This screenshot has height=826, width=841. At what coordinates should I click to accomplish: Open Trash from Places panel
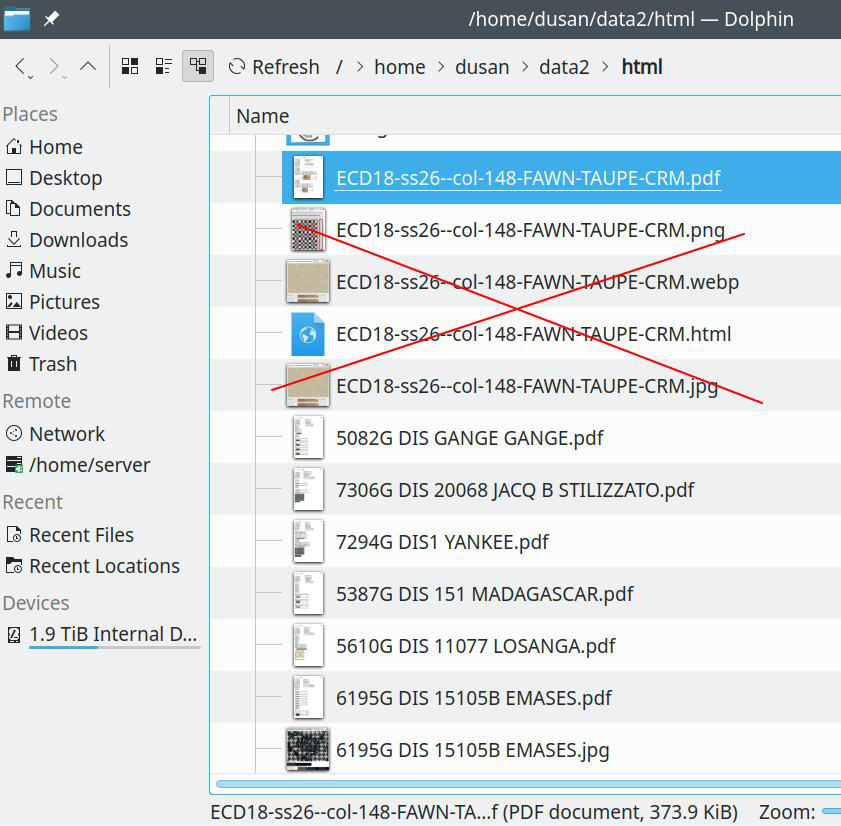pyautogui.click(x=52, y=364)
